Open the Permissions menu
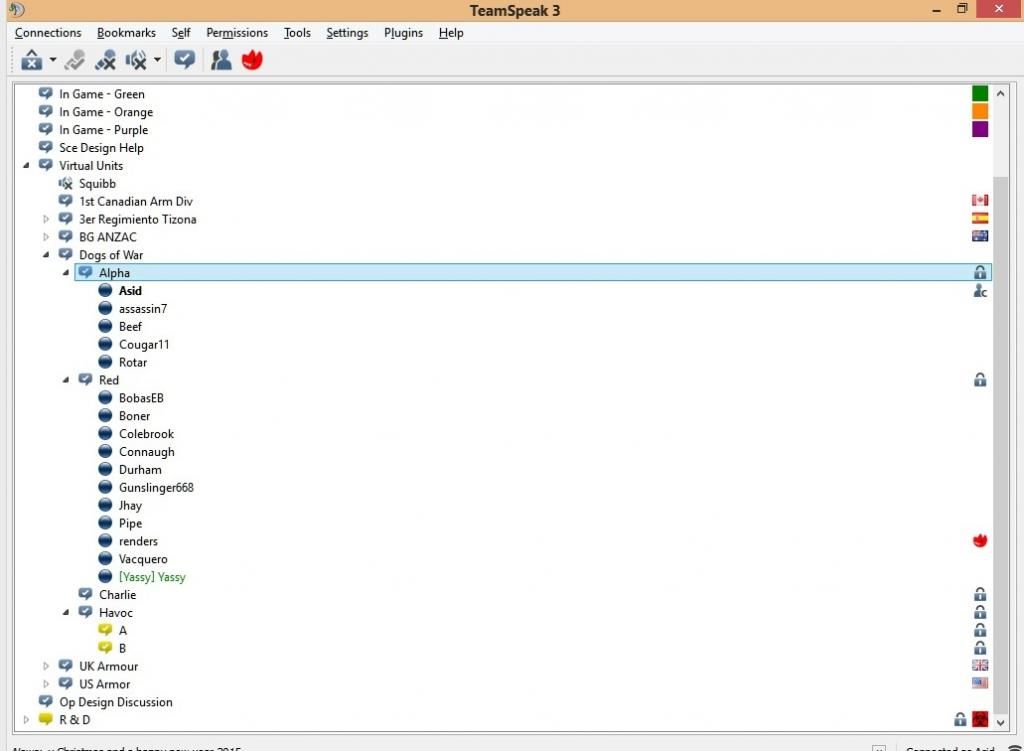1024x751 pixels. [x=237, y=33]
